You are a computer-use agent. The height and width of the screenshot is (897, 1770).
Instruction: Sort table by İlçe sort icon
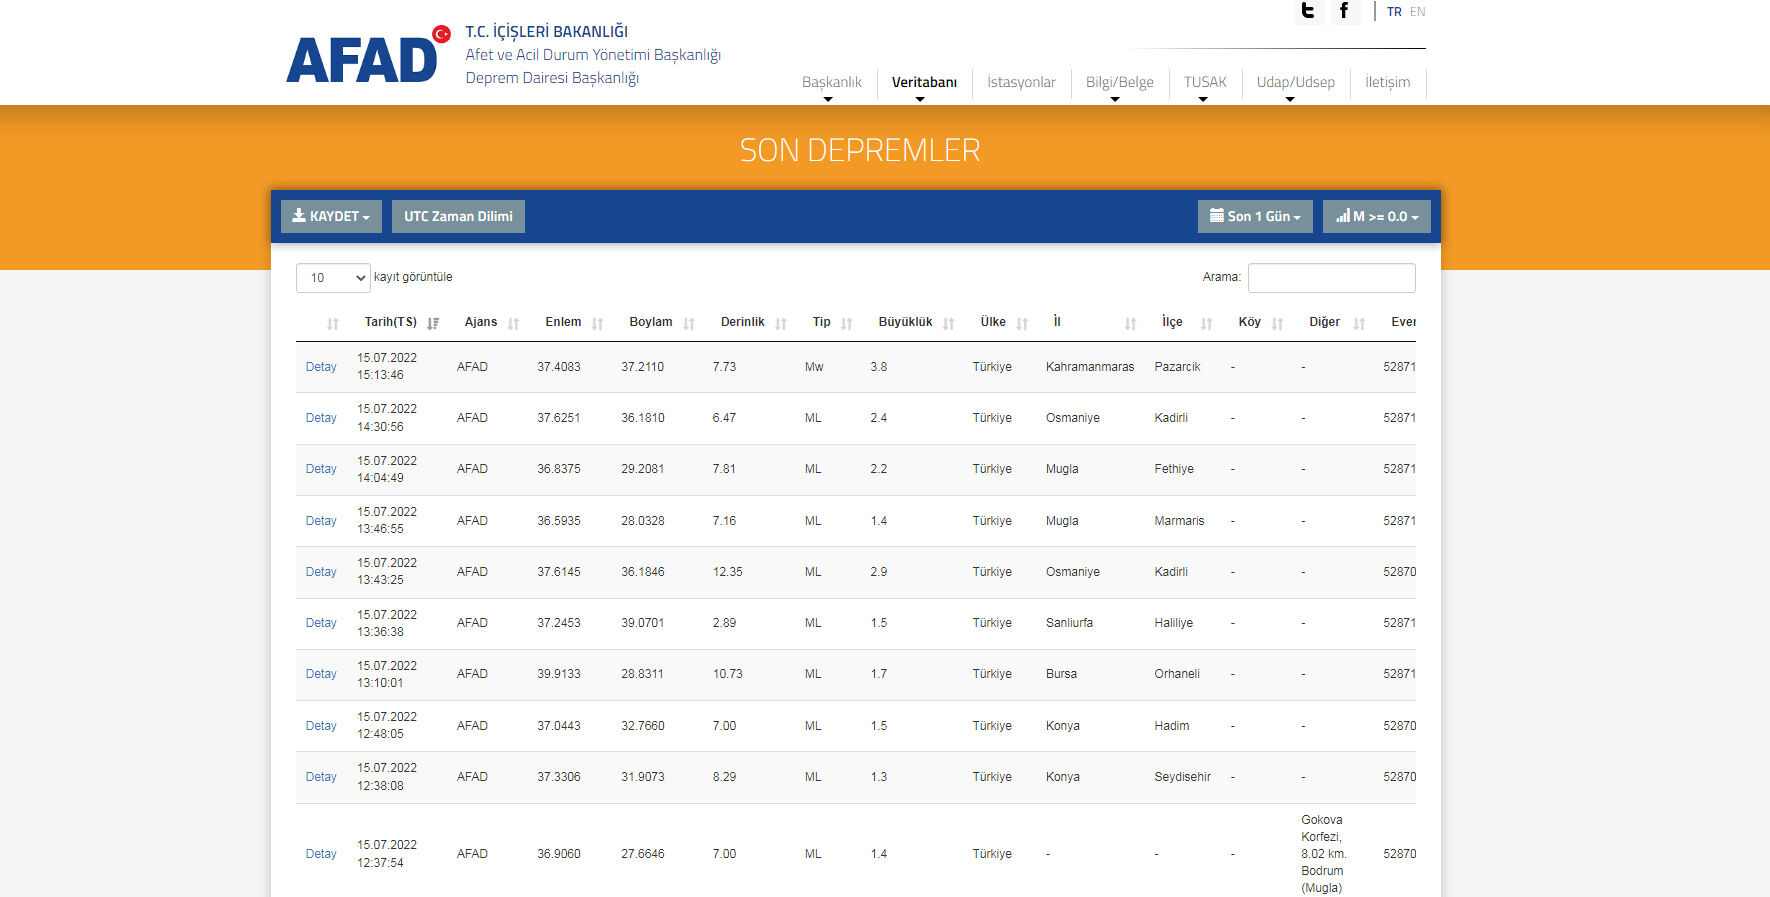point(1206,323)
